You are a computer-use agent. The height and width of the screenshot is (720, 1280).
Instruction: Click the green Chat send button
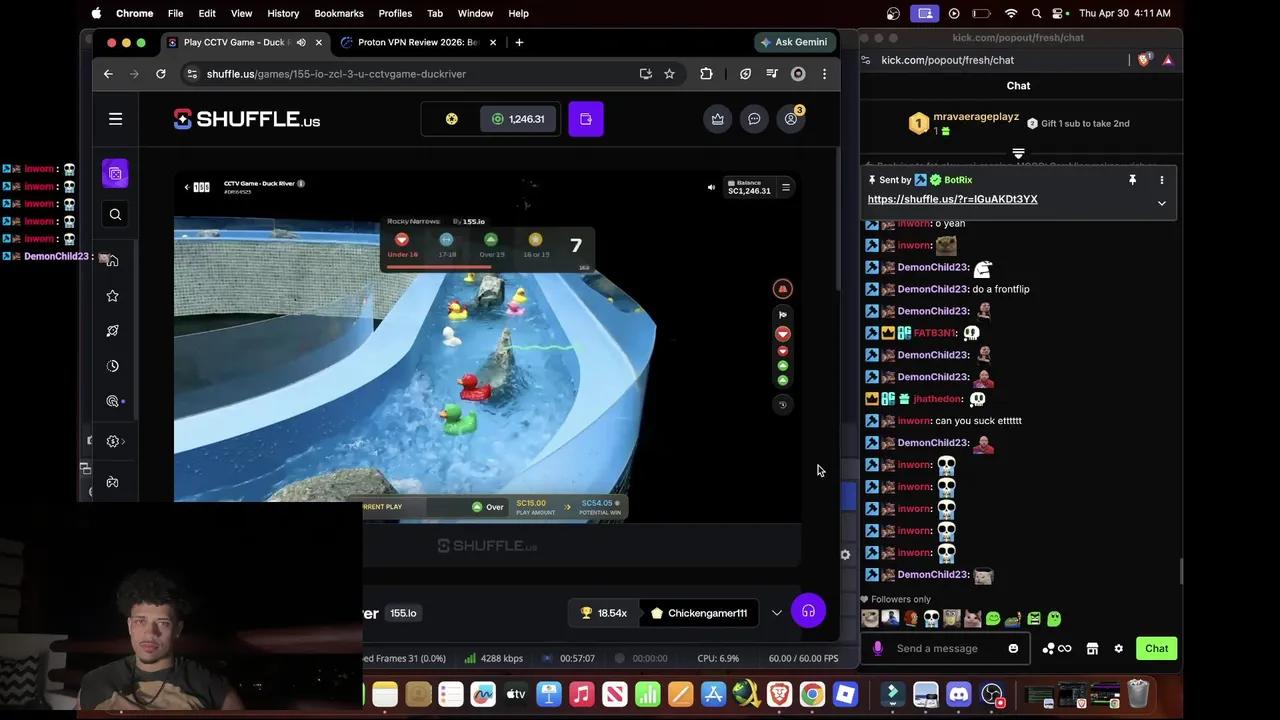1157,648
